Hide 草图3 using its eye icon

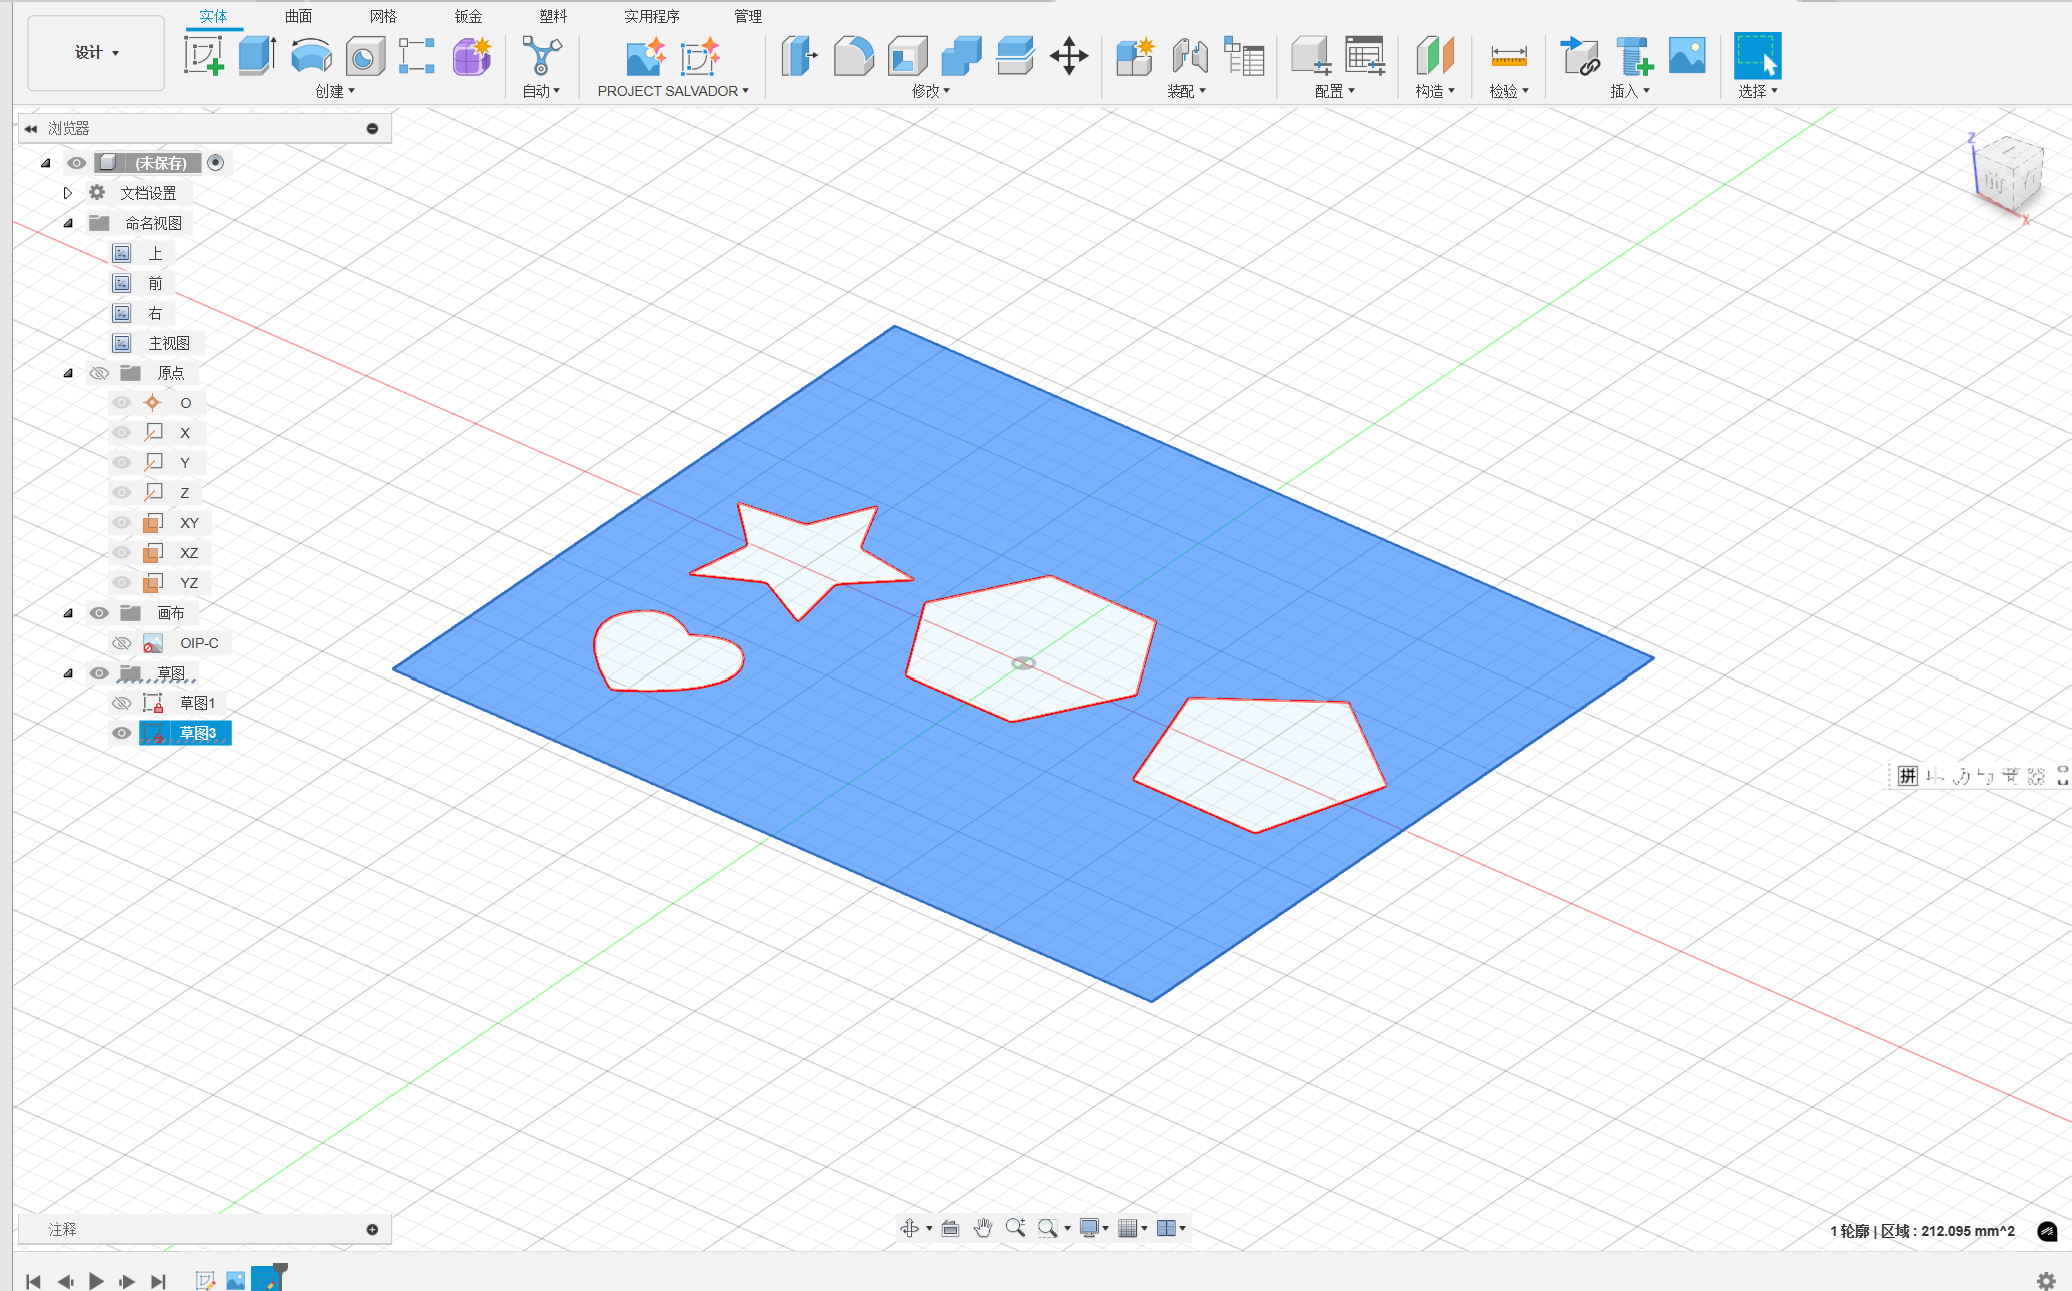coord(122,733)
